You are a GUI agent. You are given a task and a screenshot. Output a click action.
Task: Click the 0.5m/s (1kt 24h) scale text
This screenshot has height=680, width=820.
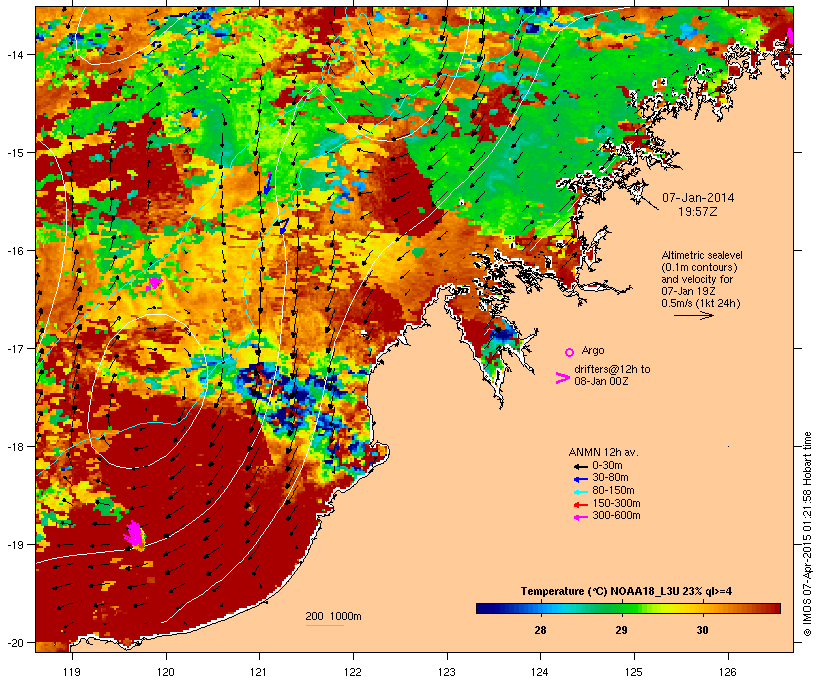click(x=701, y=303)
